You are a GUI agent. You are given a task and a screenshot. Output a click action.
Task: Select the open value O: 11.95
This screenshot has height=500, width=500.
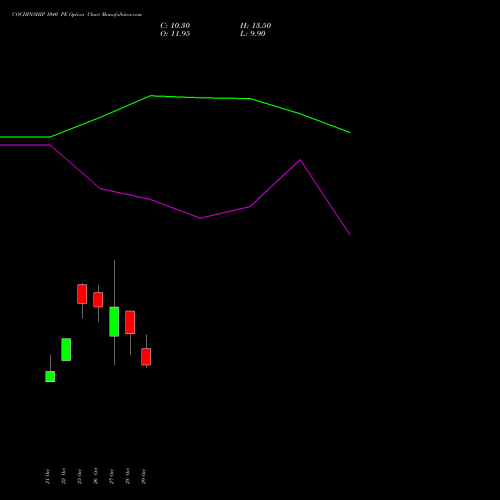pyautogui.click(x=175, y=34)
